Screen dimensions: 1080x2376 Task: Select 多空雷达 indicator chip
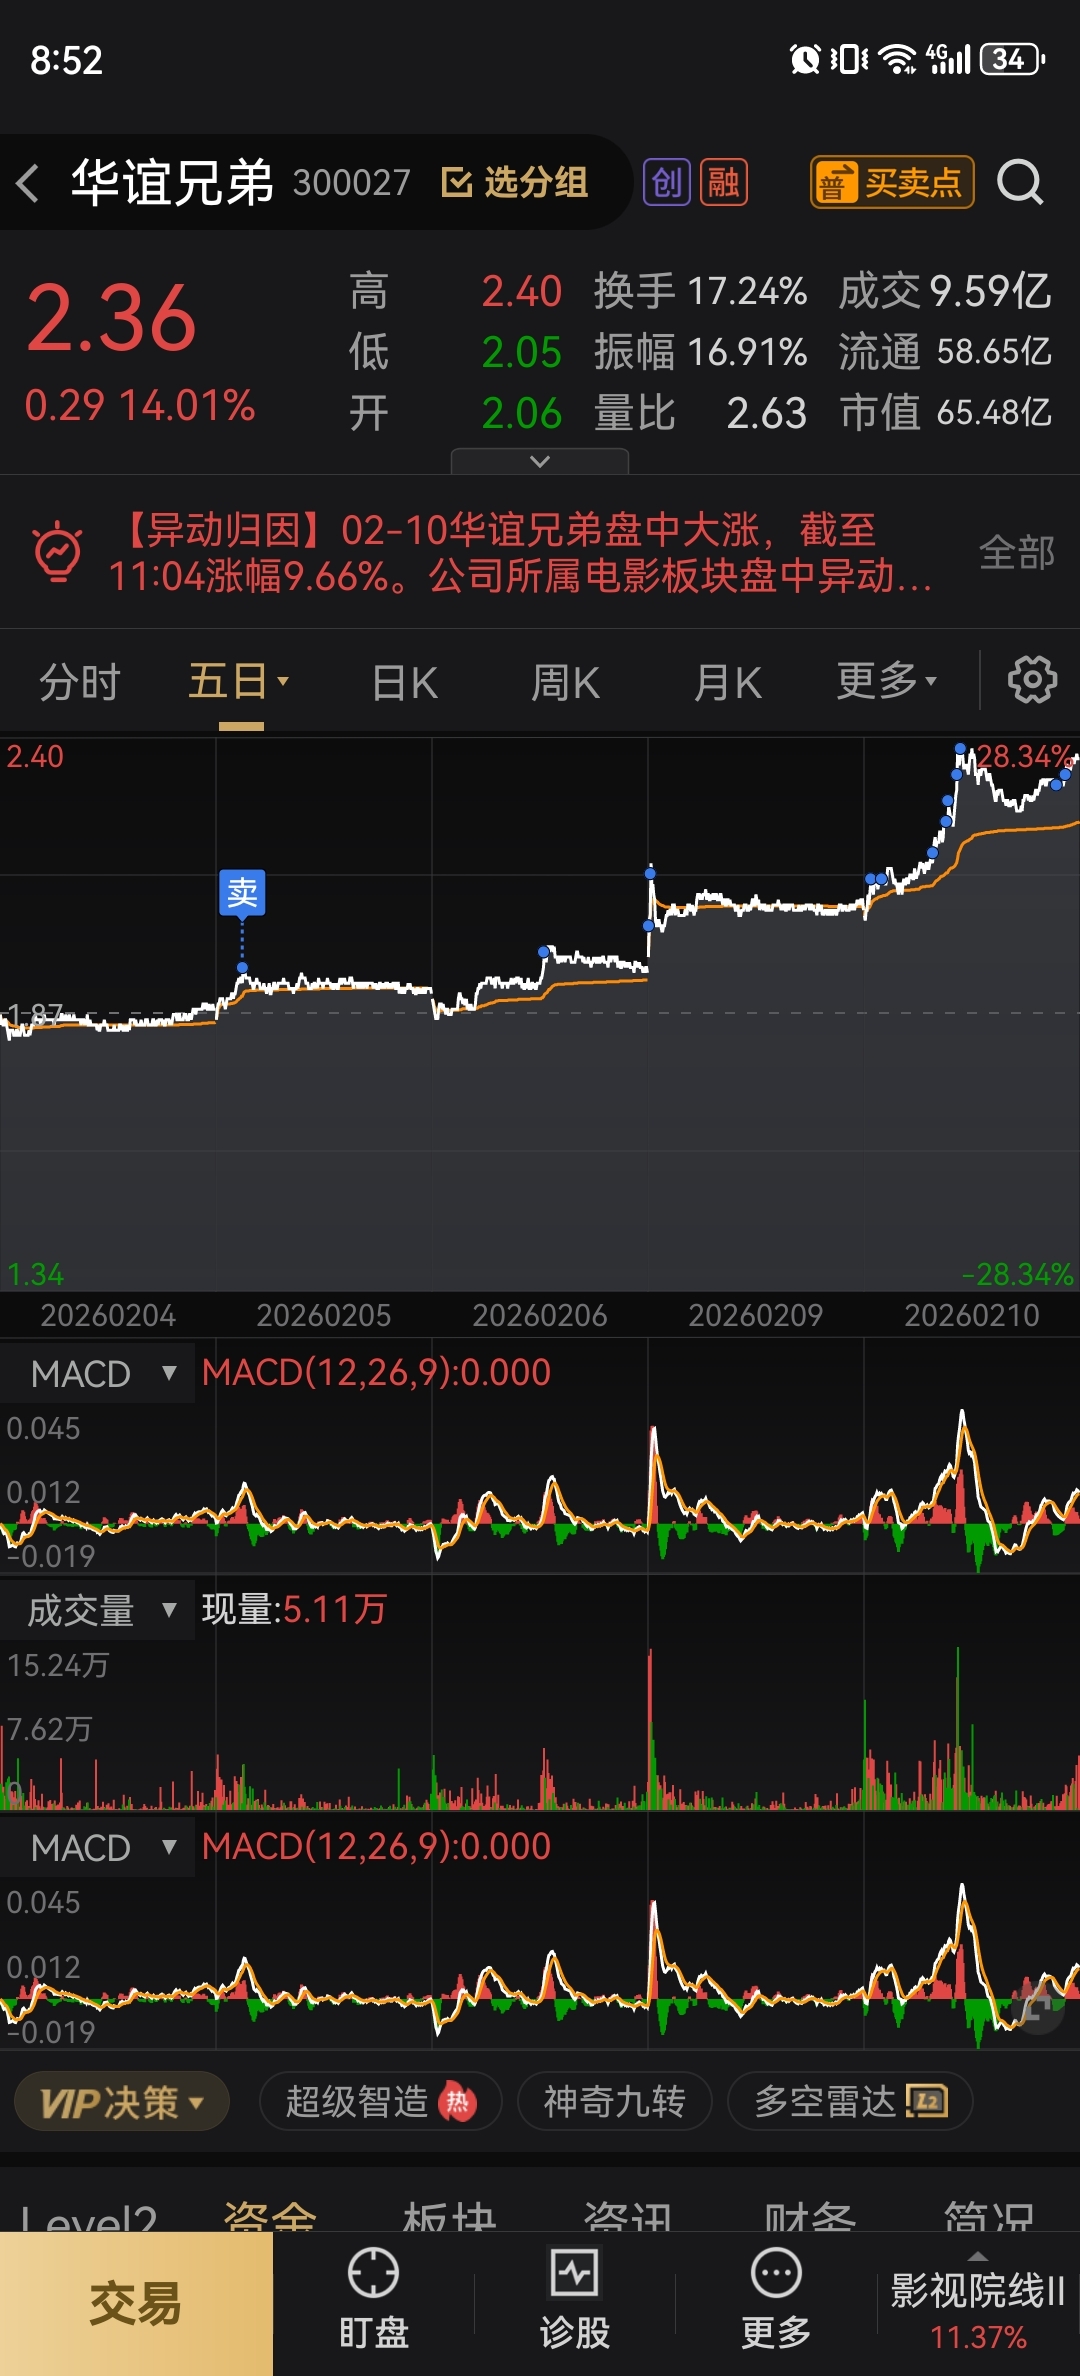(850, 2101)
